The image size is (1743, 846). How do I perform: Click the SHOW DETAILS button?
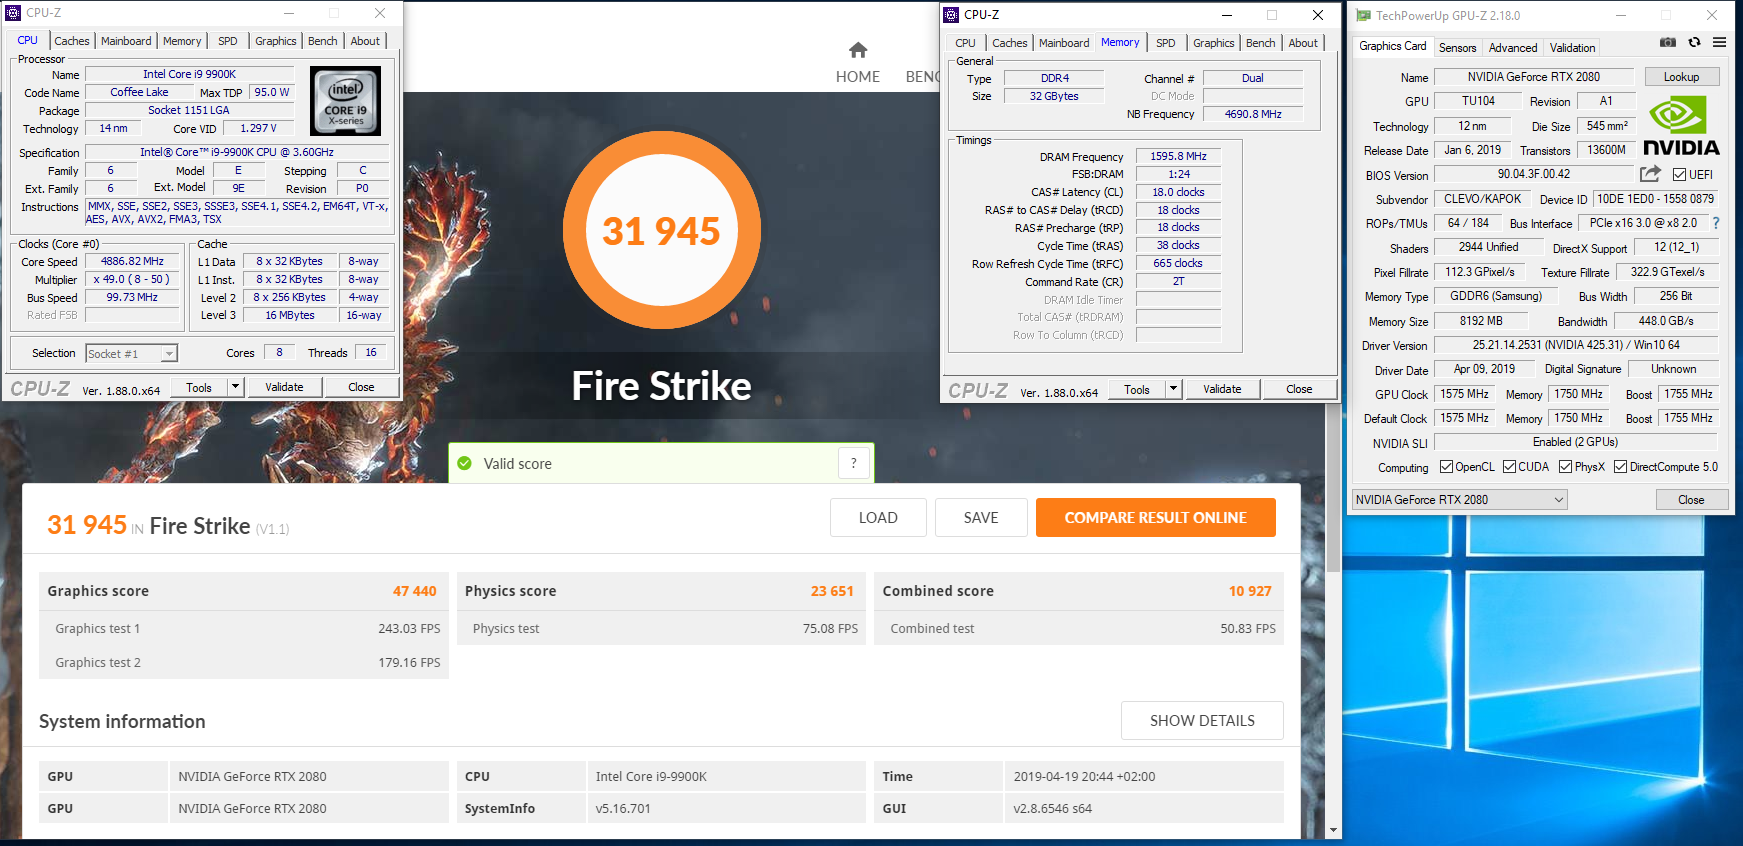coord(1202,720)
